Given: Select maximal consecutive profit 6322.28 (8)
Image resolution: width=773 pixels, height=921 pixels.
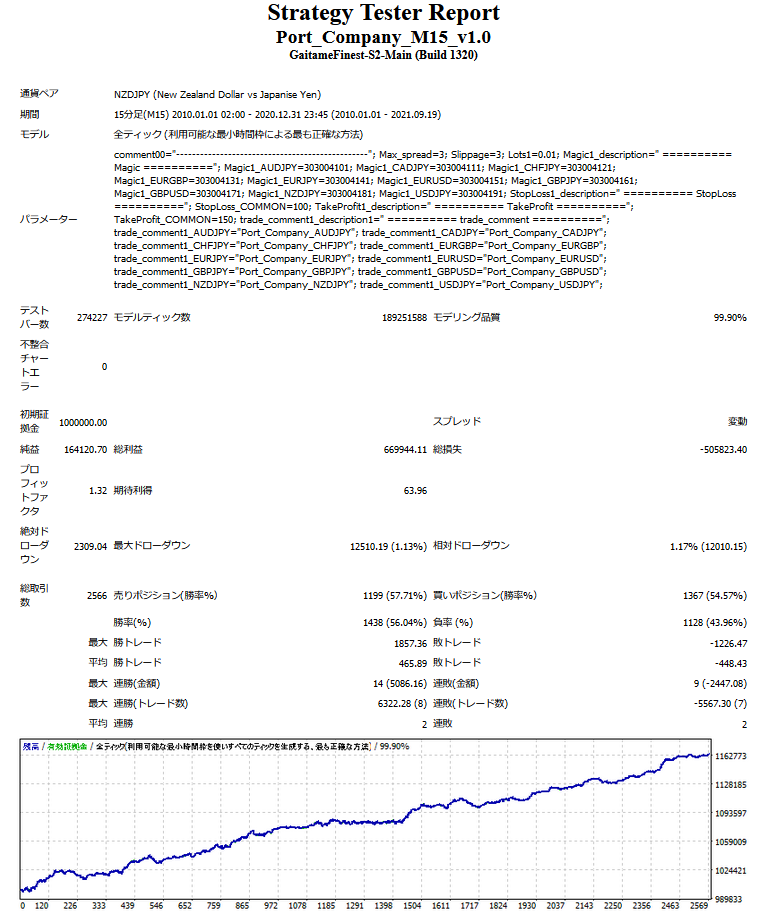Looking at the screenshot, I should (402, 704).
